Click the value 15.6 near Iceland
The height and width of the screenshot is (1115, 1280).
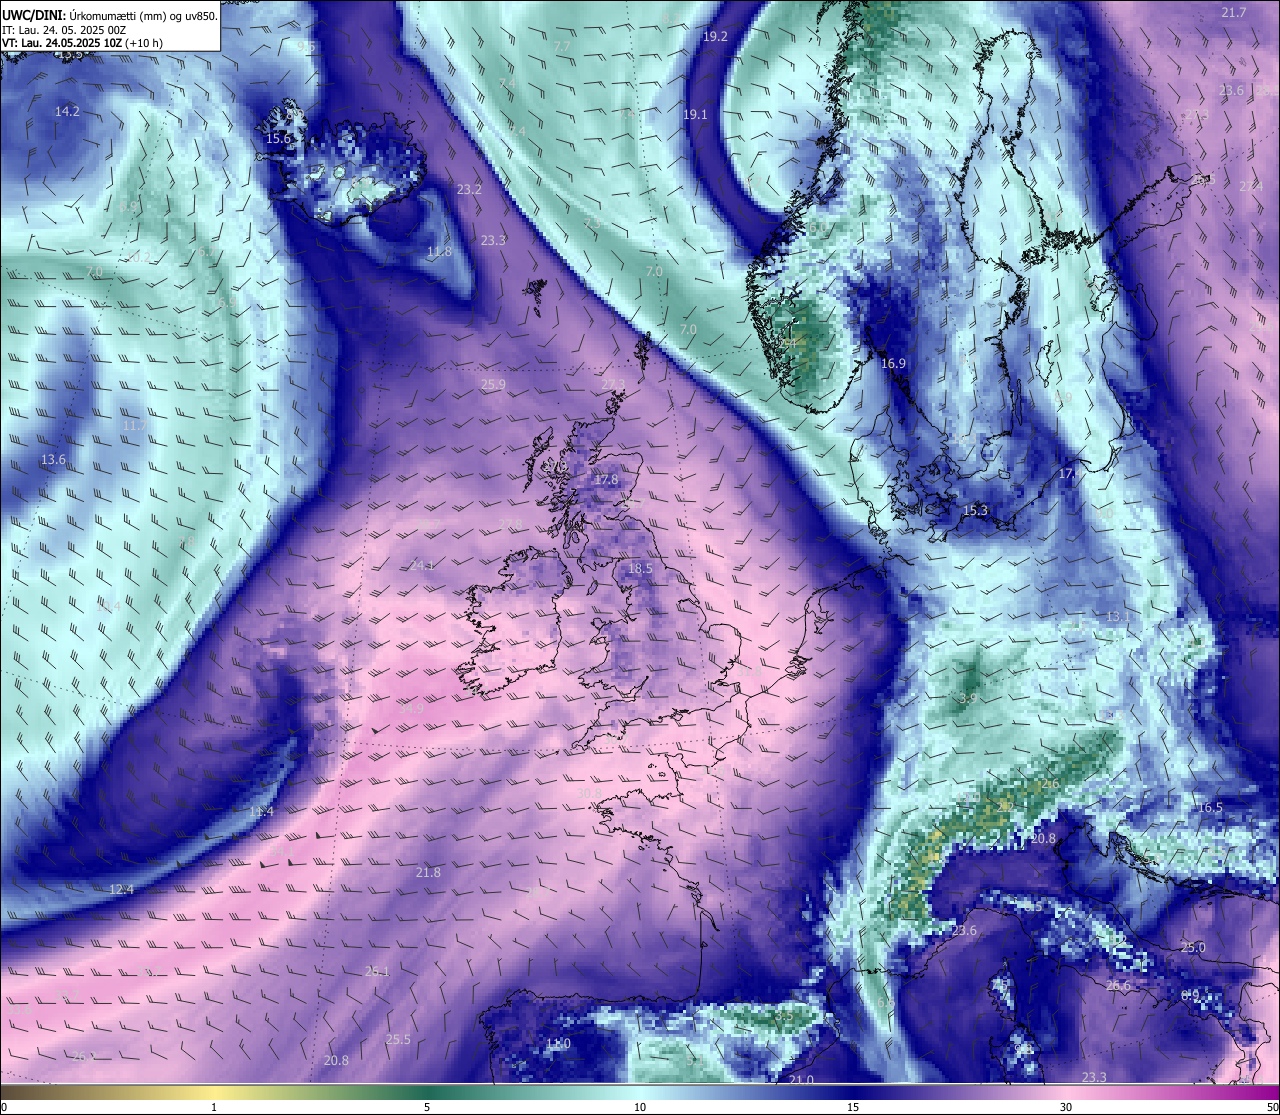[277, 139]
